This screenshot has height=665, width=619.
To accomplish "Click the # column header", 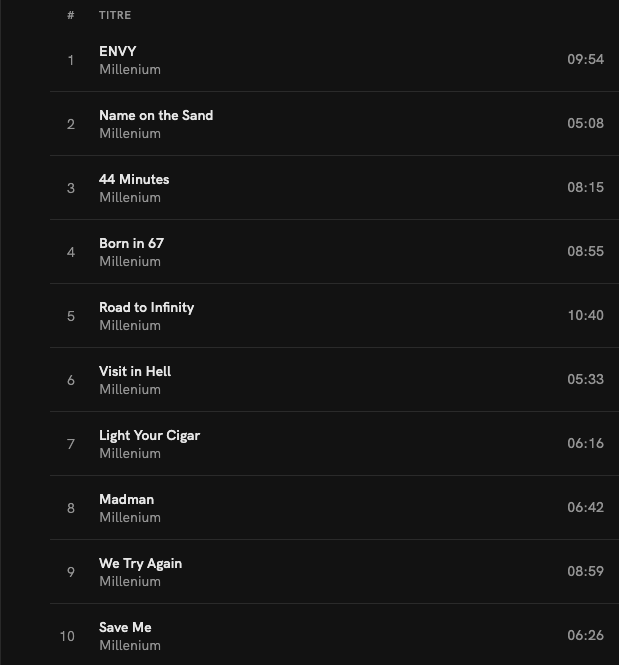I will [x=71, y=16].
